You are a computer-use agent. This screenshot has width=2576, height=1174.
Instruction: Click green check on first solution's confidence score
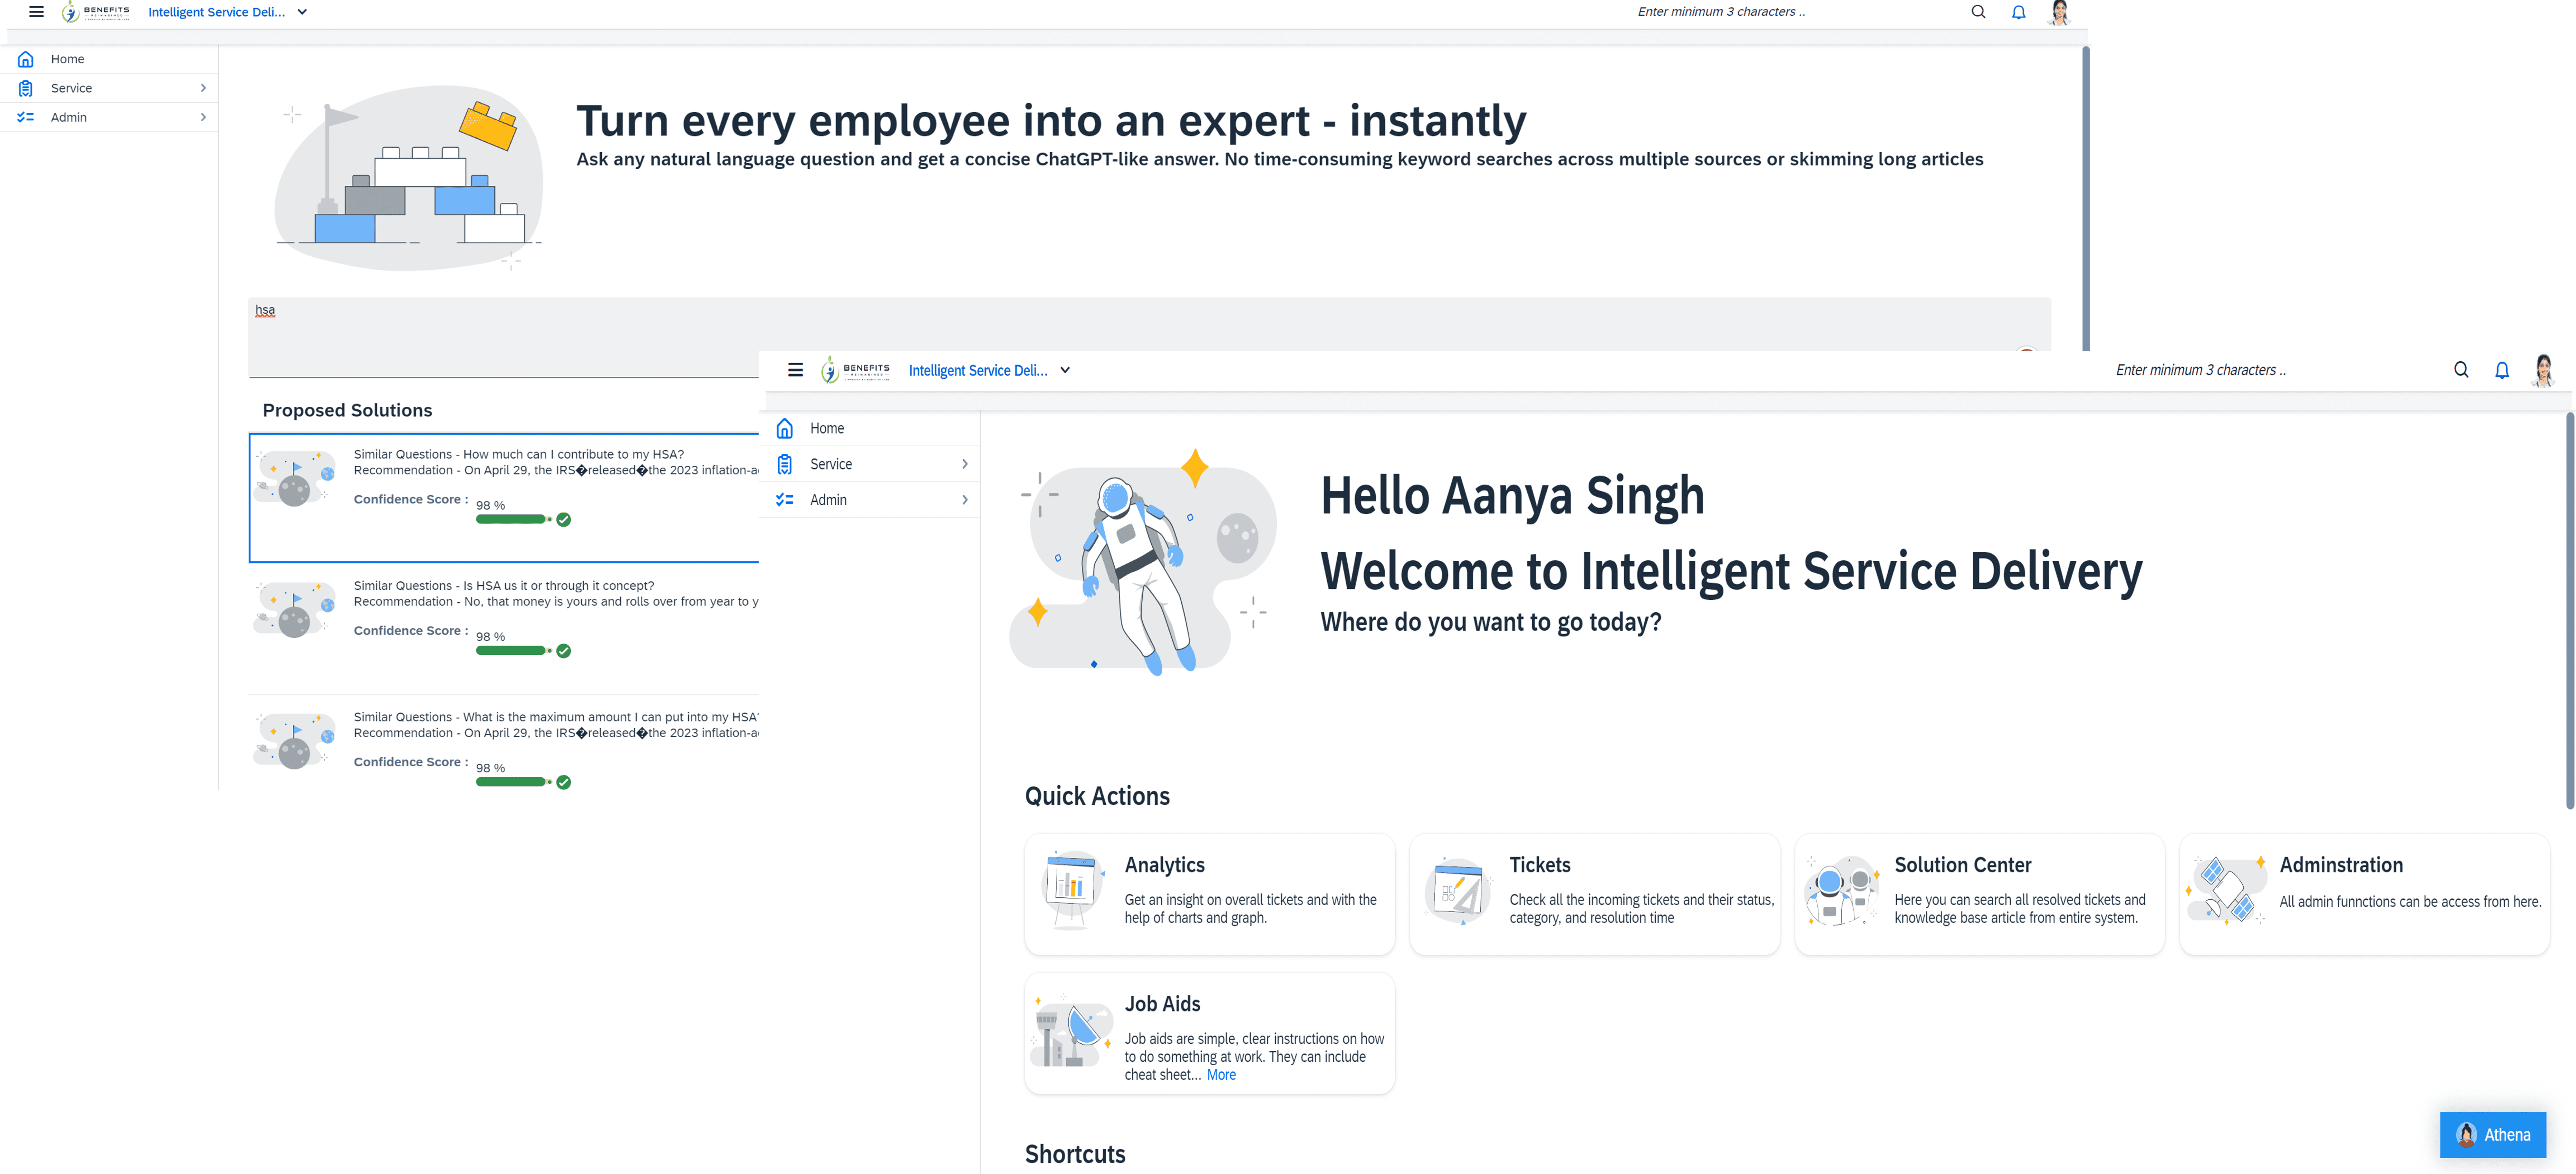click(x=564, y=519)
